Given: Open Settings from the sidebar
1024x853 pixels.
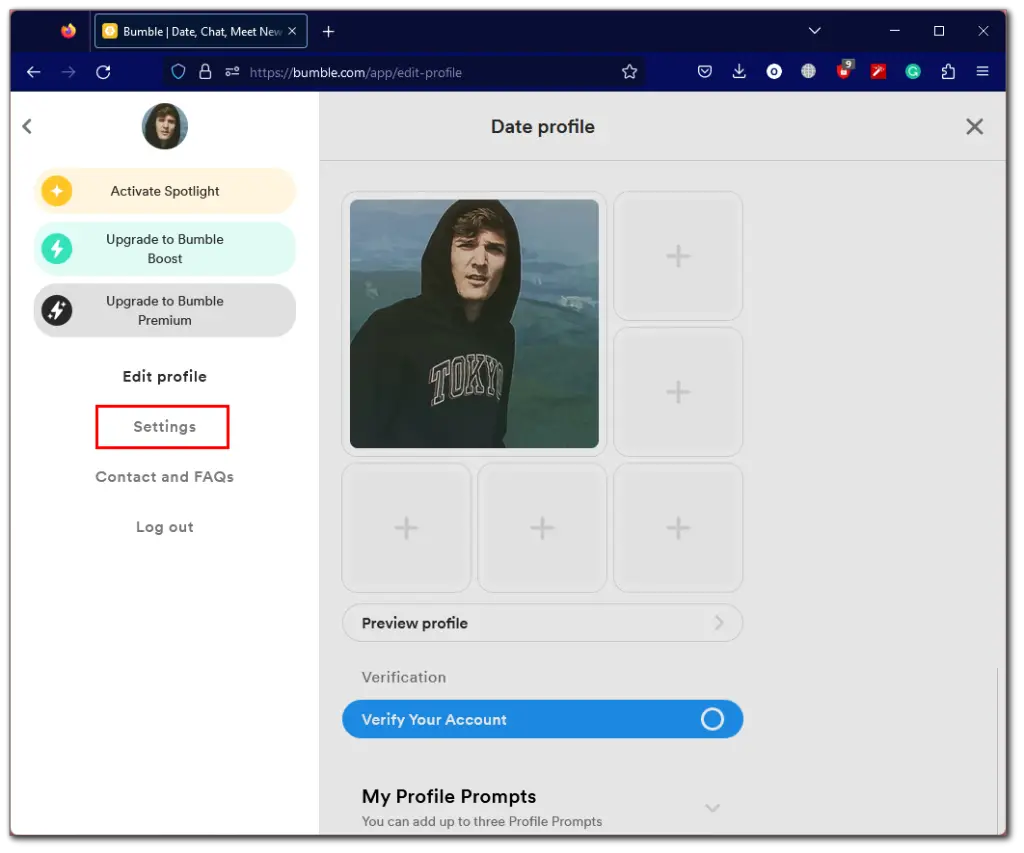Looking at the screenshot, I should click(162, 426).
